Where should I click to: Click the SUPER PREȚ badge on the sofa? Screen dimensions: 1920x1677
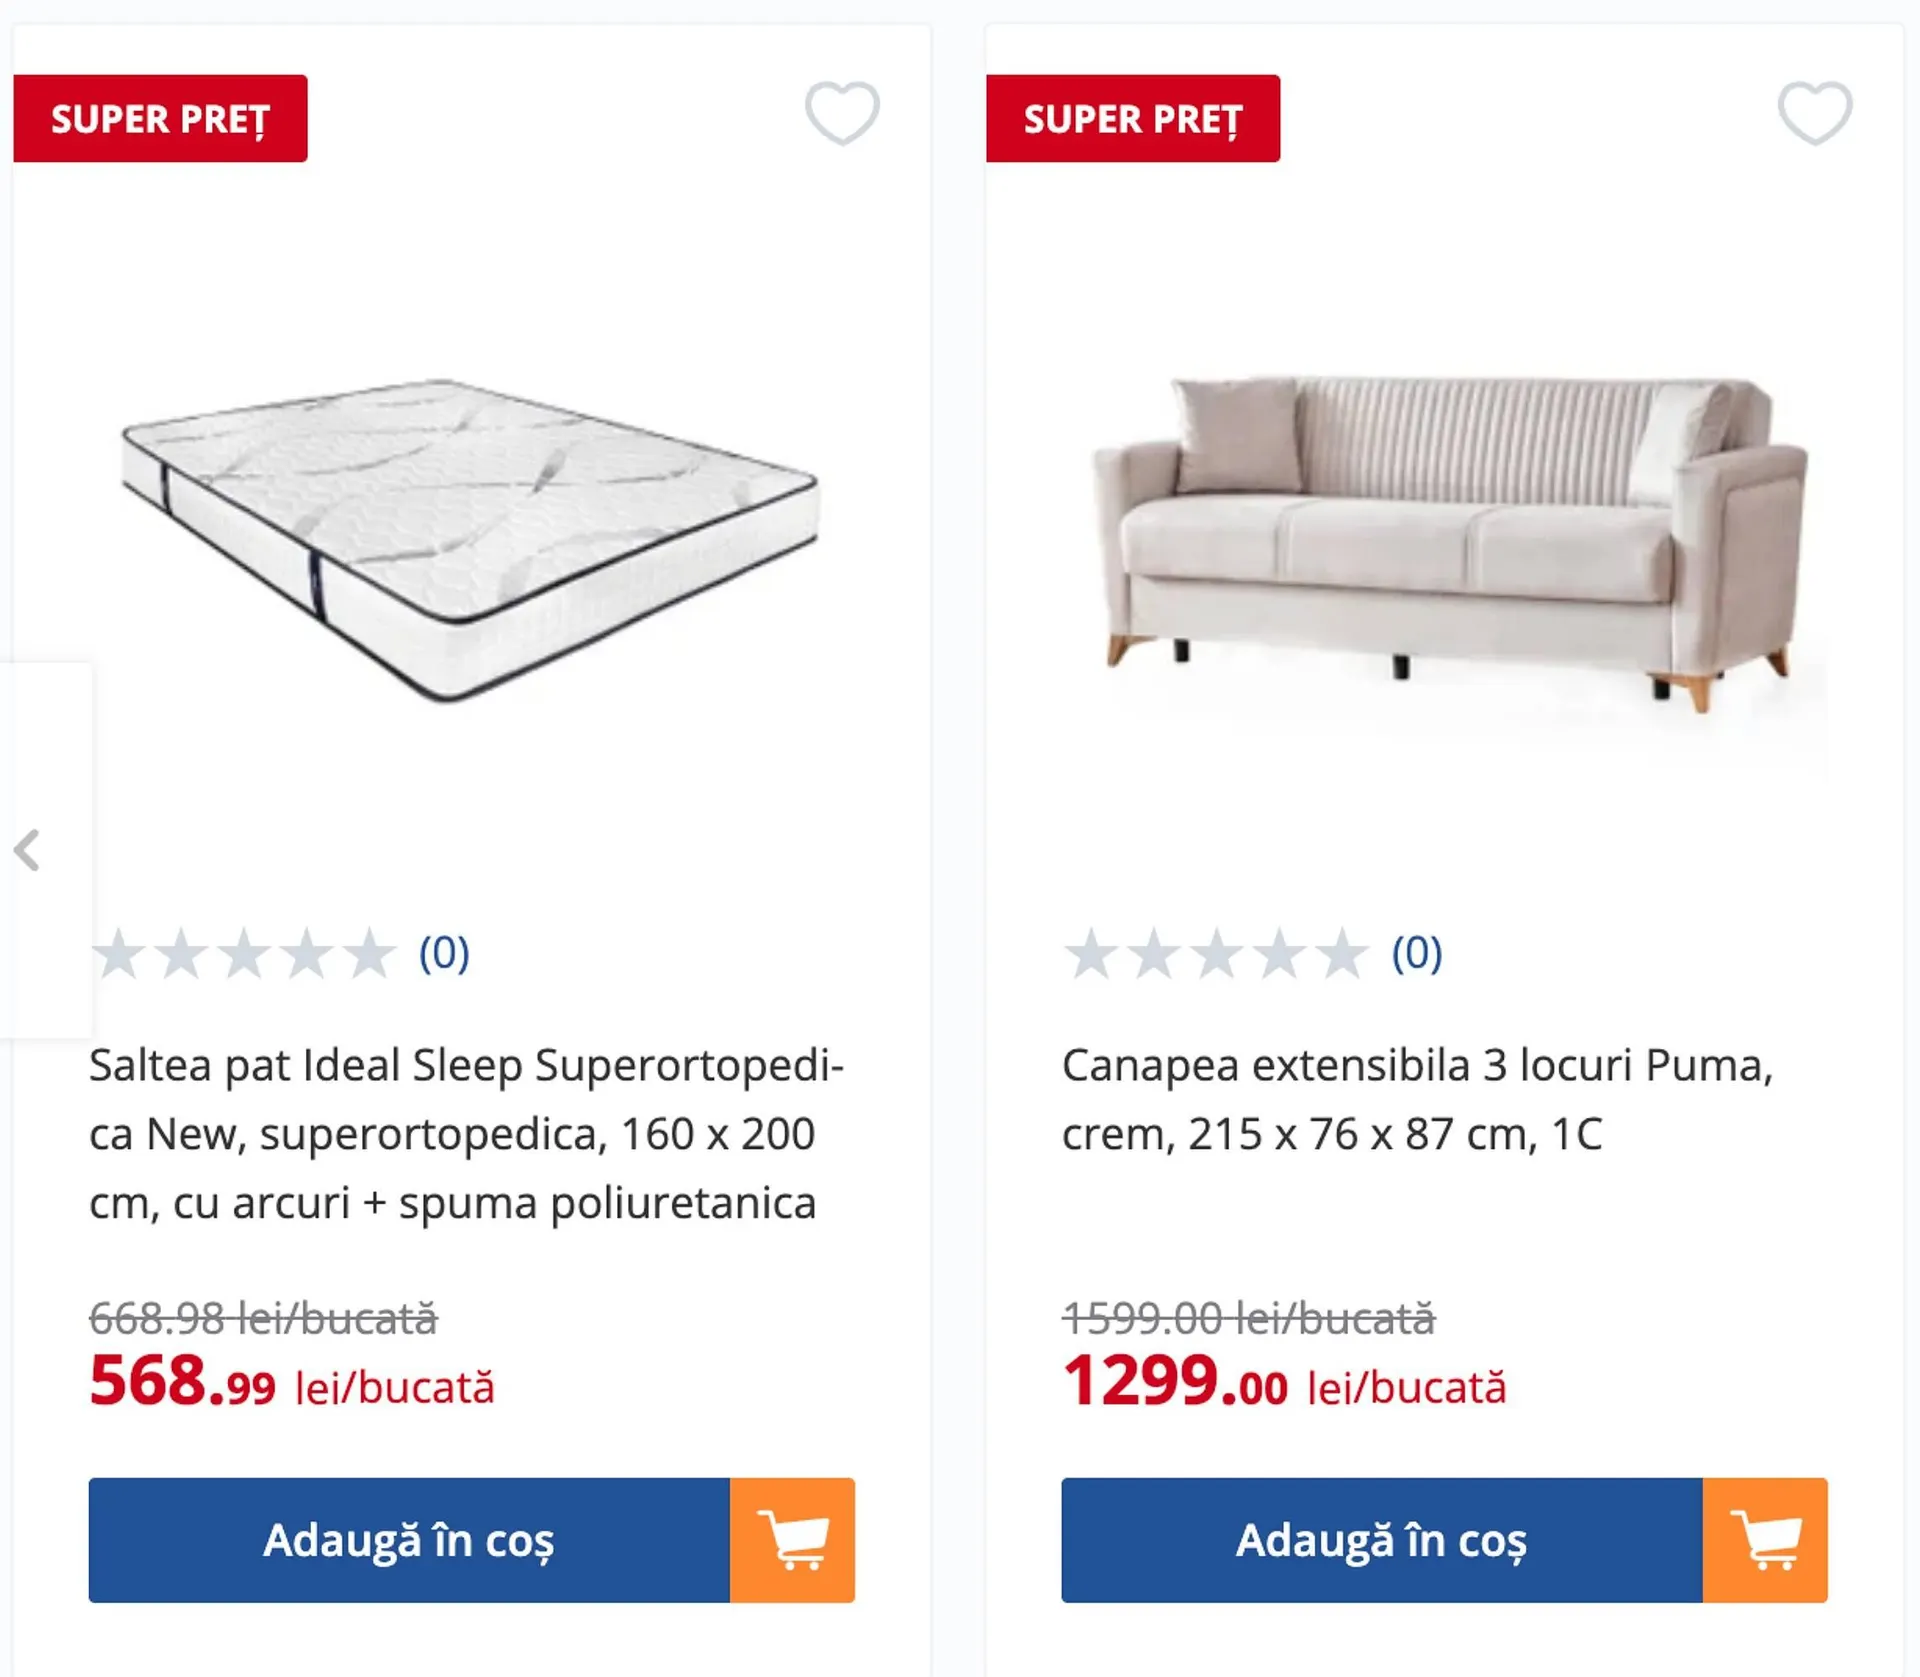[x=1133, y=118]
